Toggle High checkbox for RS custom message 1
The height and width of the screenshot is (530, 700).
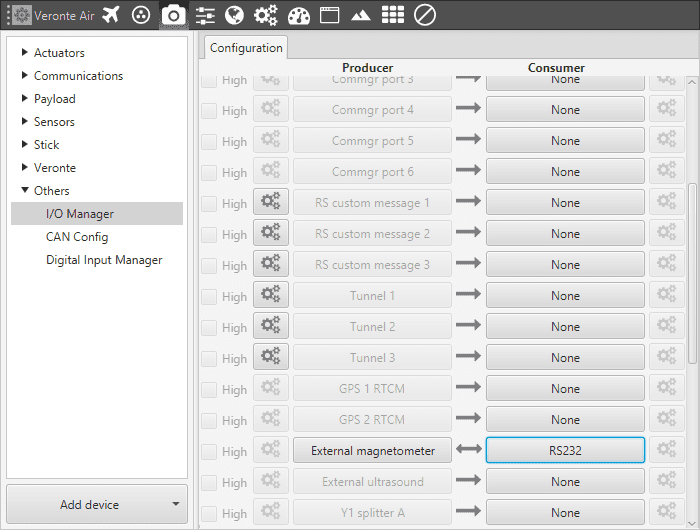click(x=209, y=204)
